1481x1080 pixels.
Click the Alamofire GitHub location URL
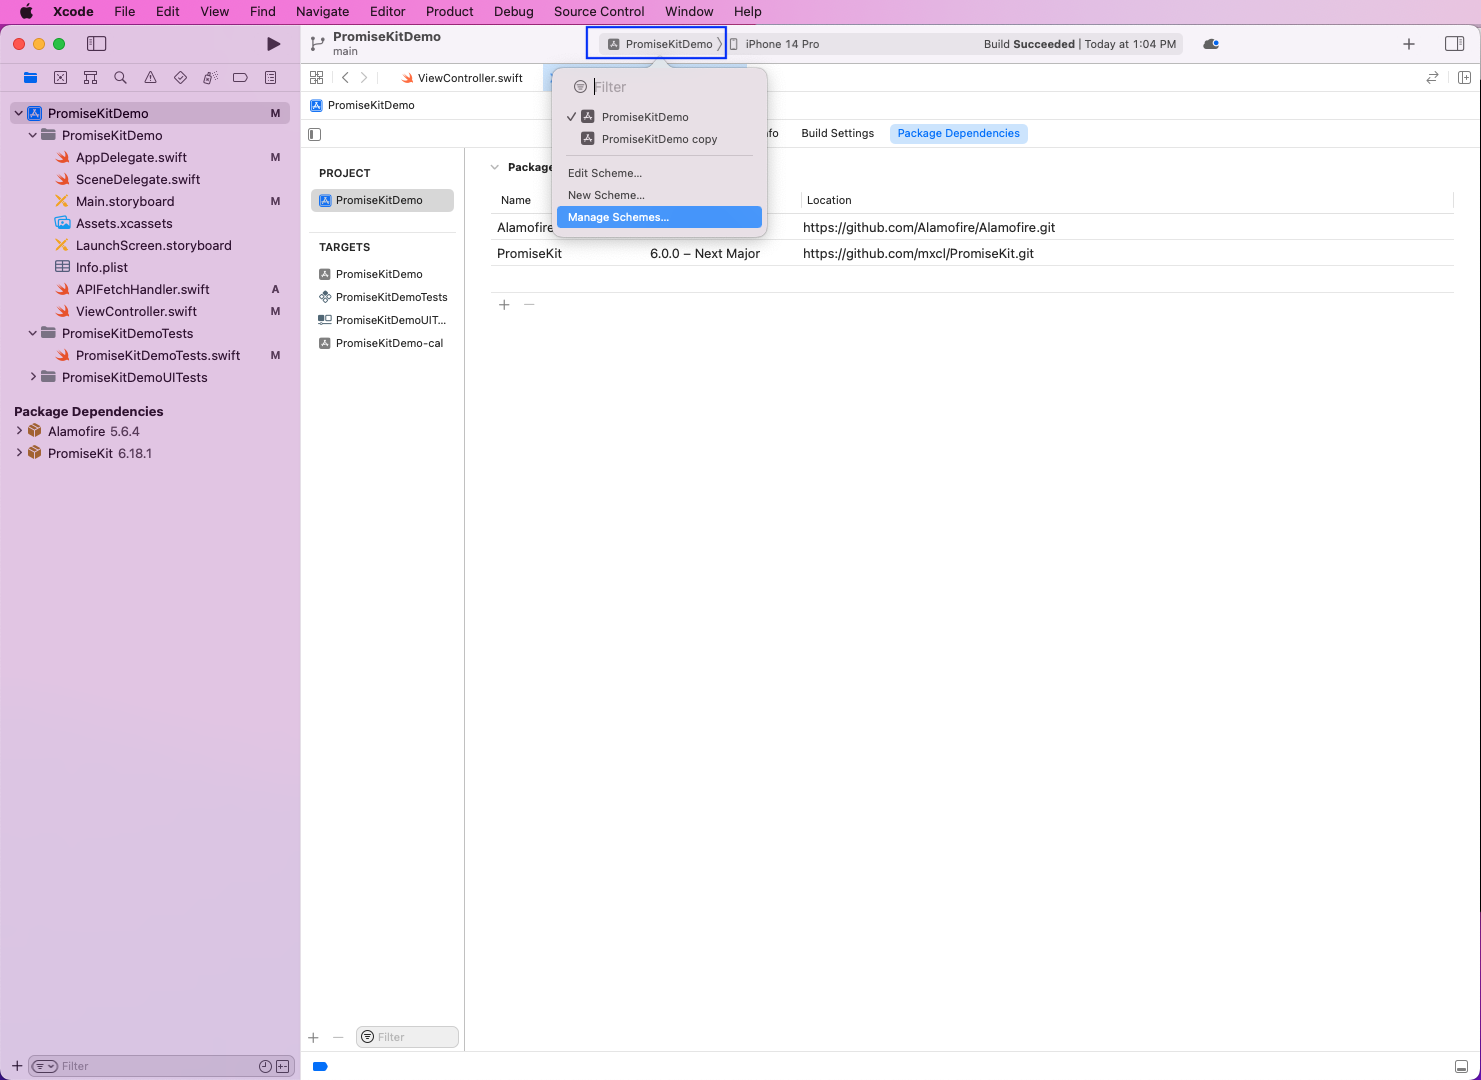(x=929, y=227)
